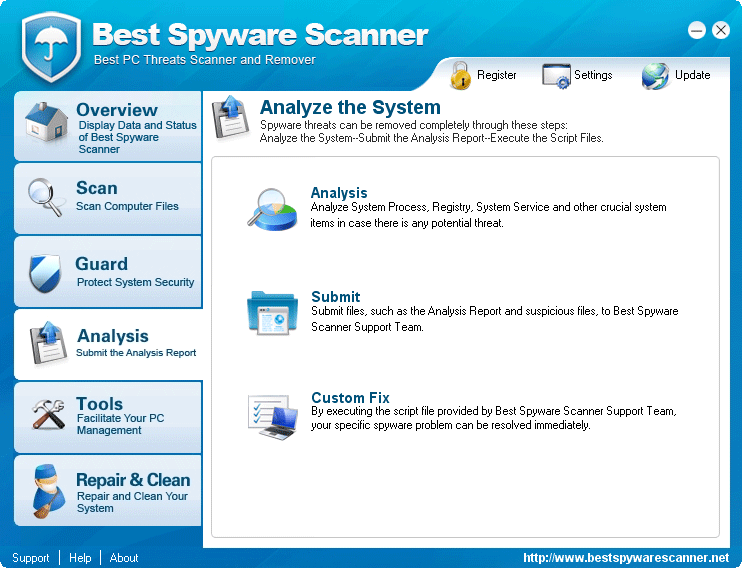Screen dimensions: 742x568
Task: Open the Overview tab
Action: [108, 126]
